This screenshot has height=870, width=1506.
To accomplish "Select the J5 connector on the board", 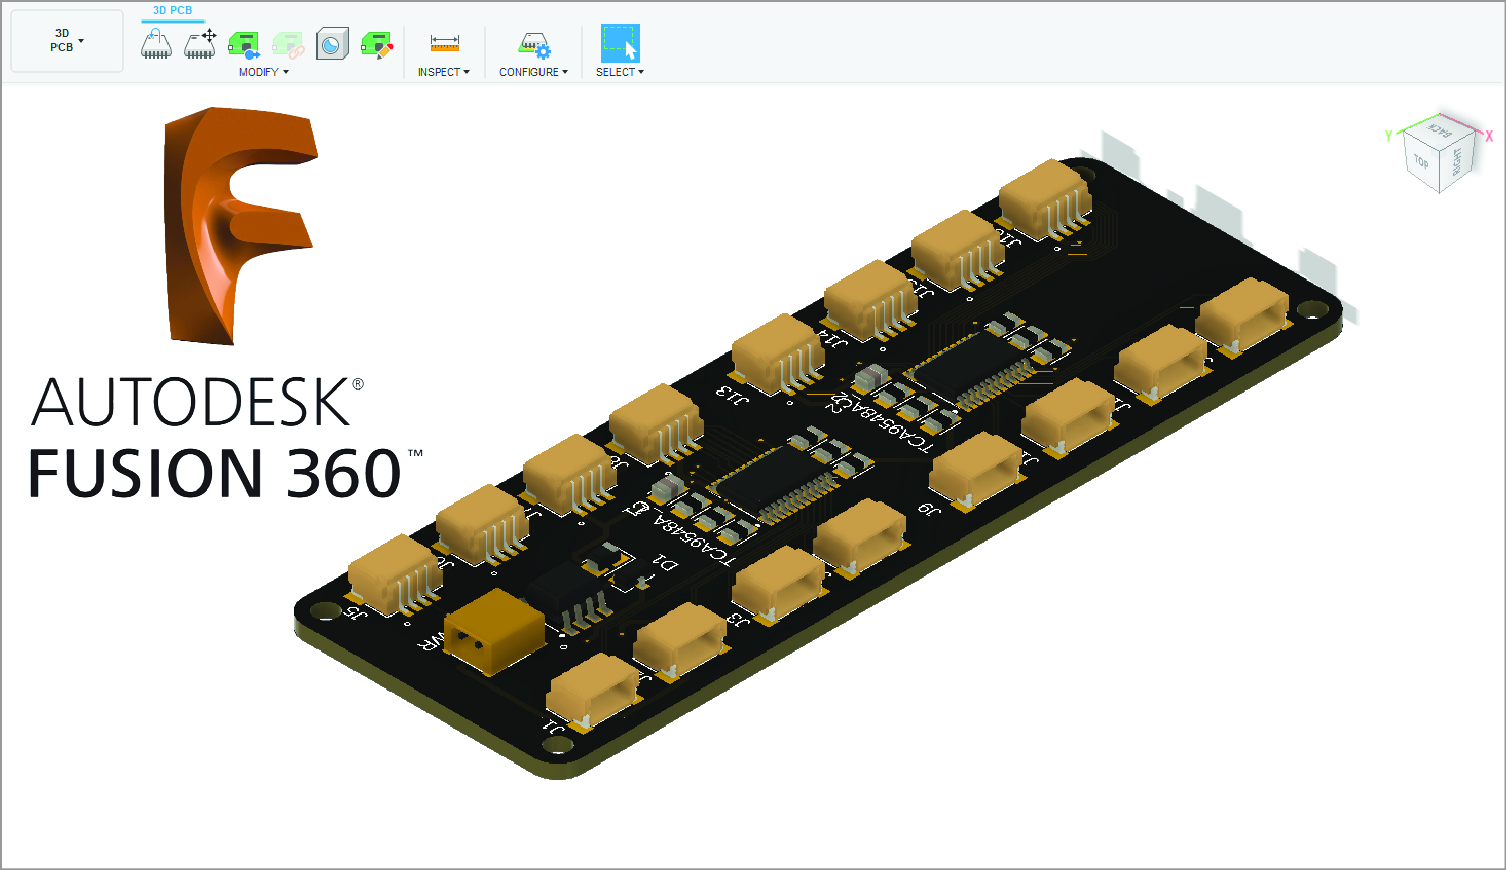I will 396,575.
